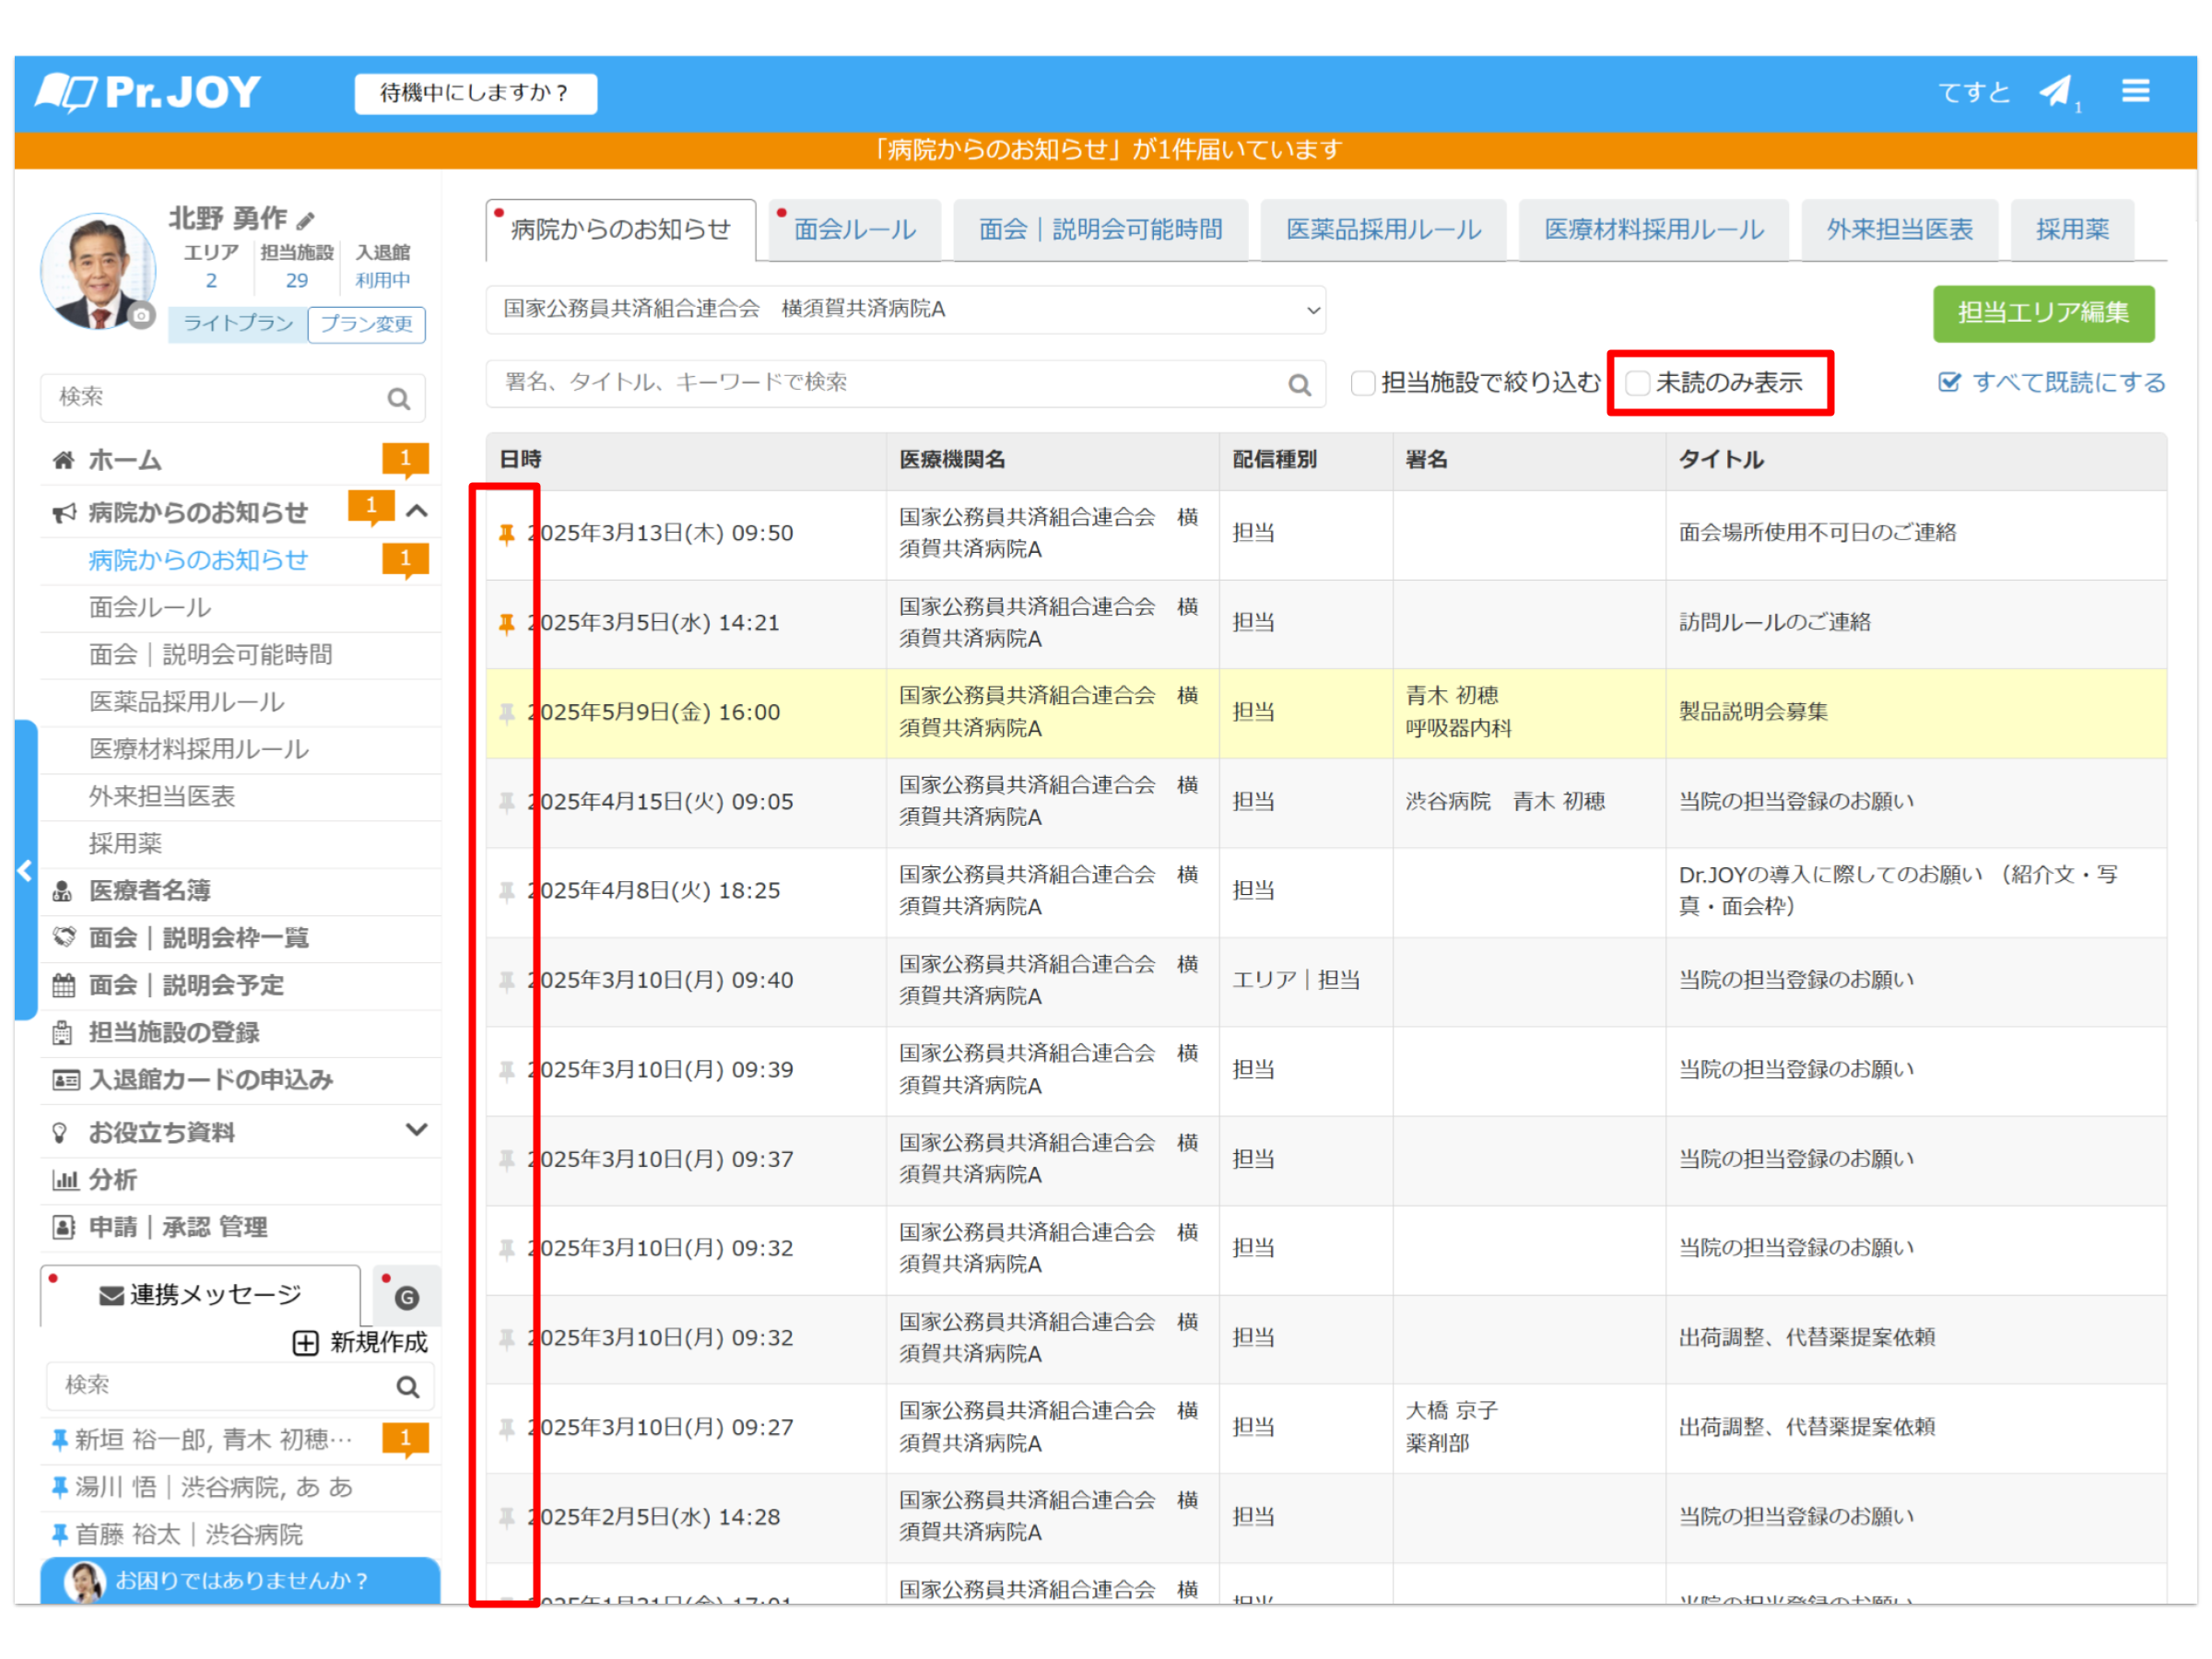
Task: Collapse sidebar with the left blue arrow handle
Action: [25, 870]
